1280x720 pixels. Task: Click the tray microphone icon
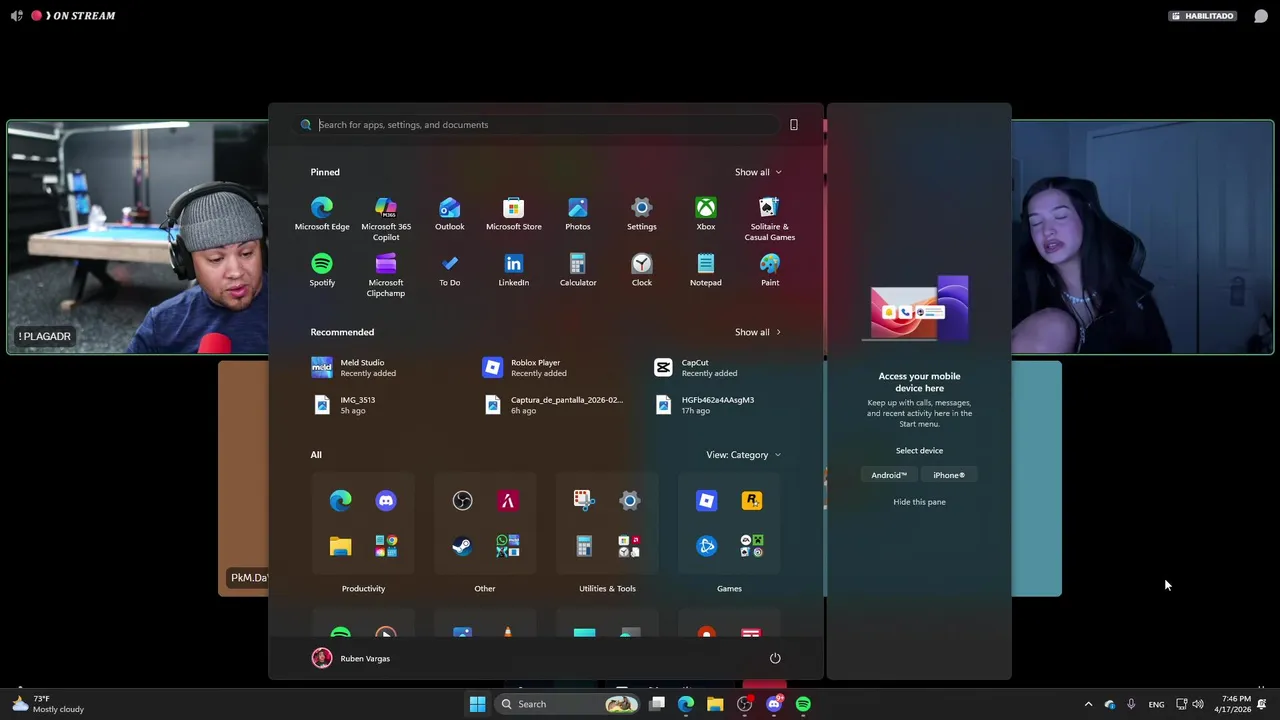click(x=1131, y=704)
